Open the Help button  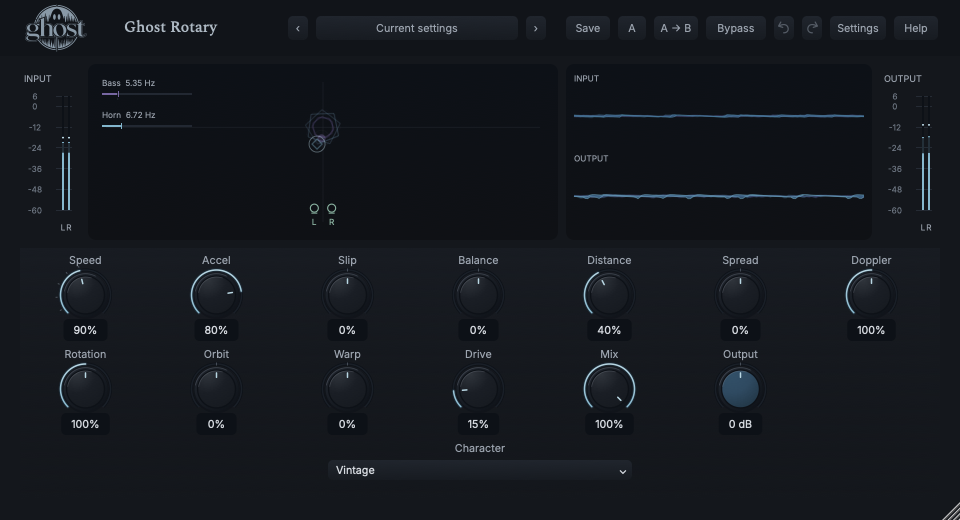click(915, 28)
